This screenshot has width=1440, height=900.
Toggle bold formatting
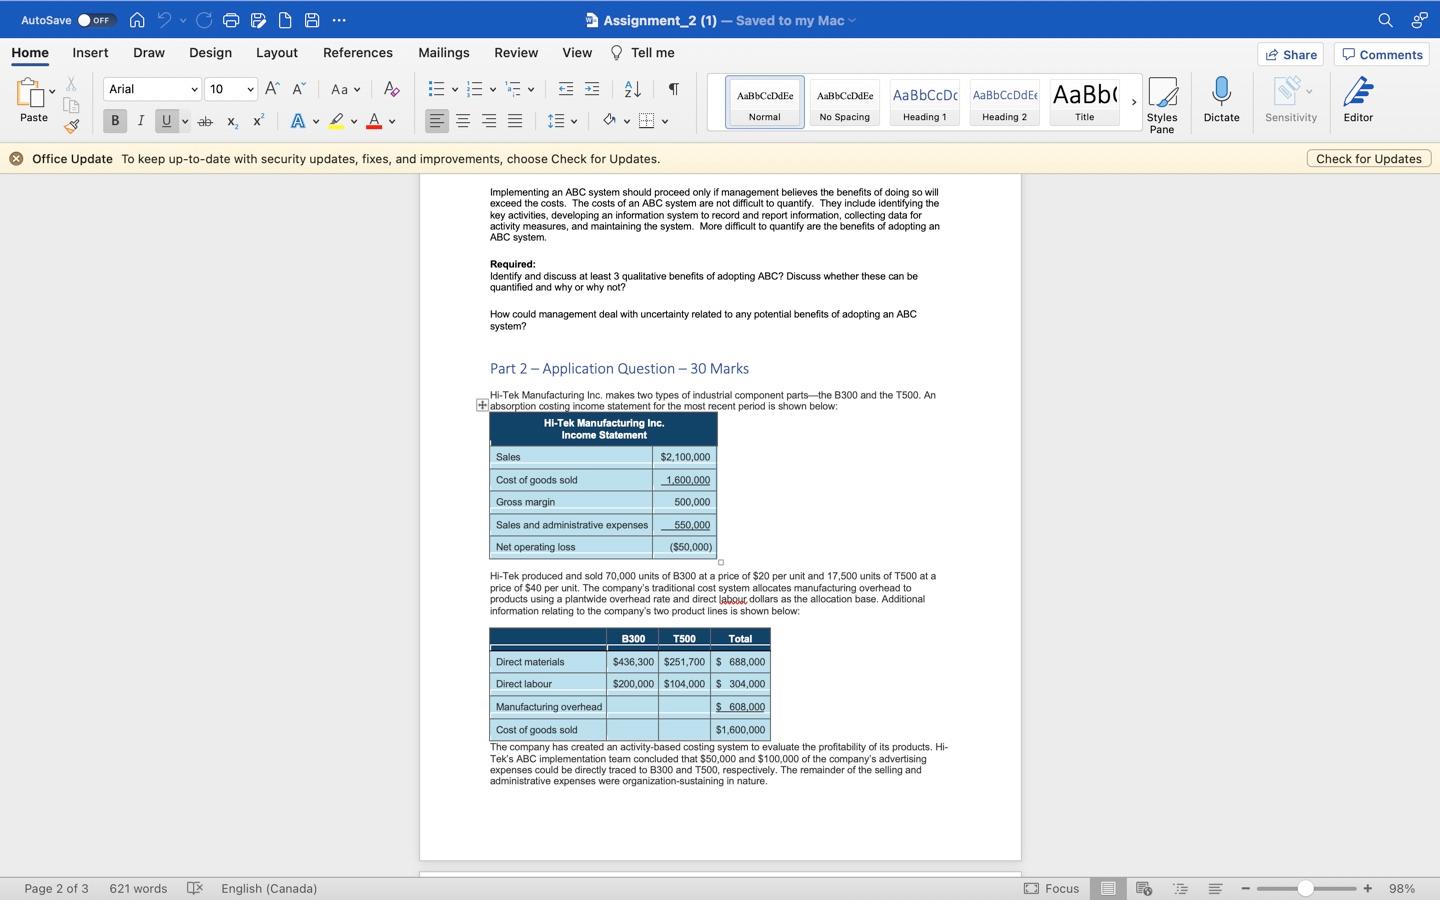click(114, 120)
